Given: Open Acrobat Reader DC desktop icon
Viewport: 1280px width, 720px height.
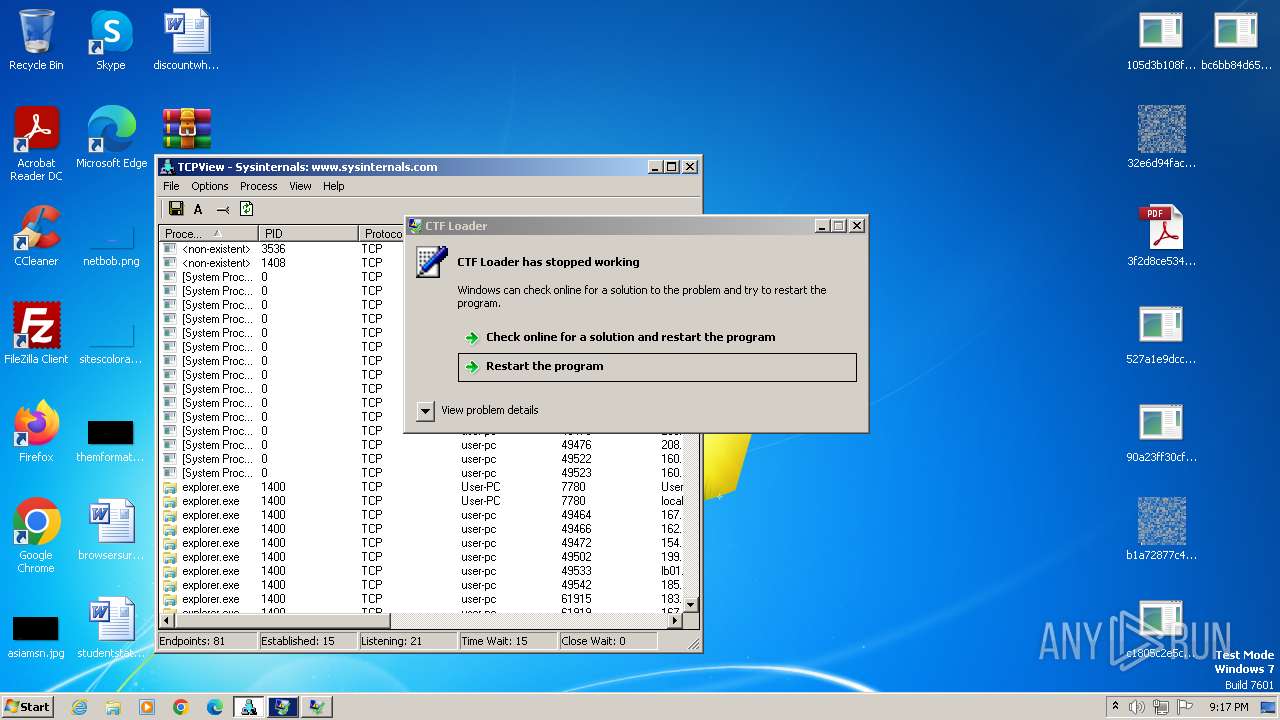Looking at the screenshot, I should [x=36, y=144].
